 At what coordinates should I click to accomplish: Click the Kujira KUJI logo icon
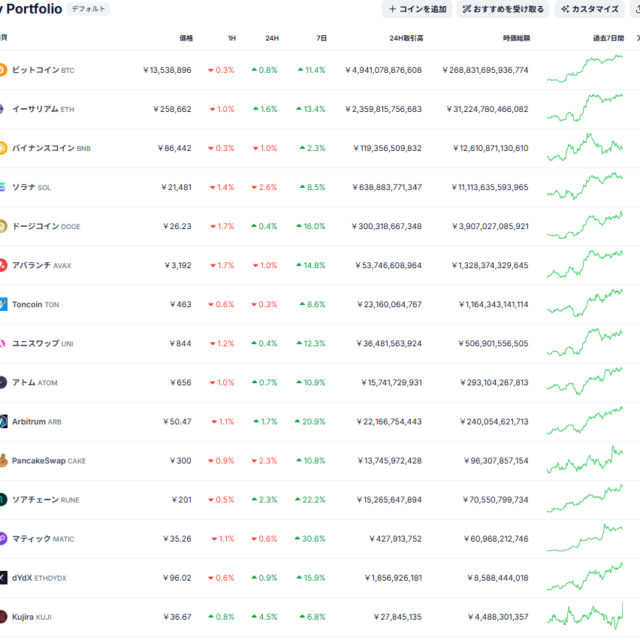[3, 617]
